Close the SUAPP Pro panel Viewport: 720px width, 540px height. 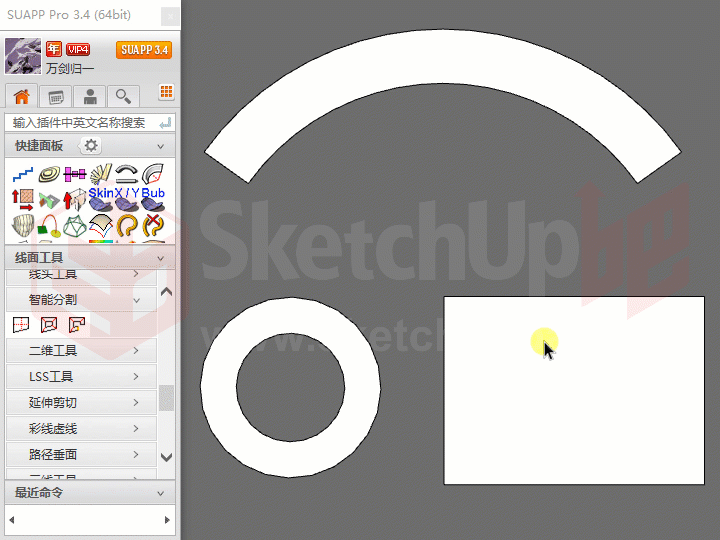(x=170, y=17)
